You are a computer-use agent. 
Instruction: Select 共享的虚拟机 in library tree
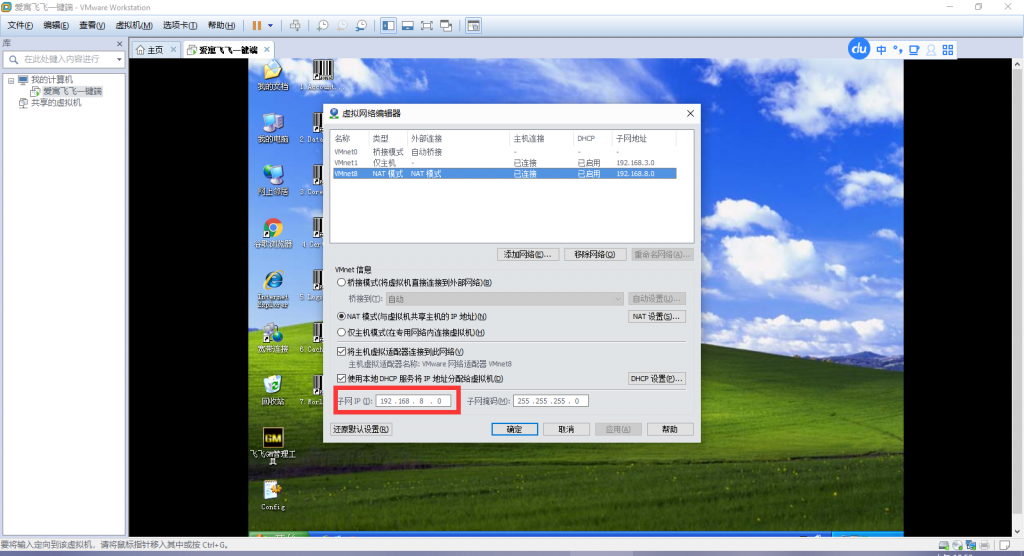56,103
